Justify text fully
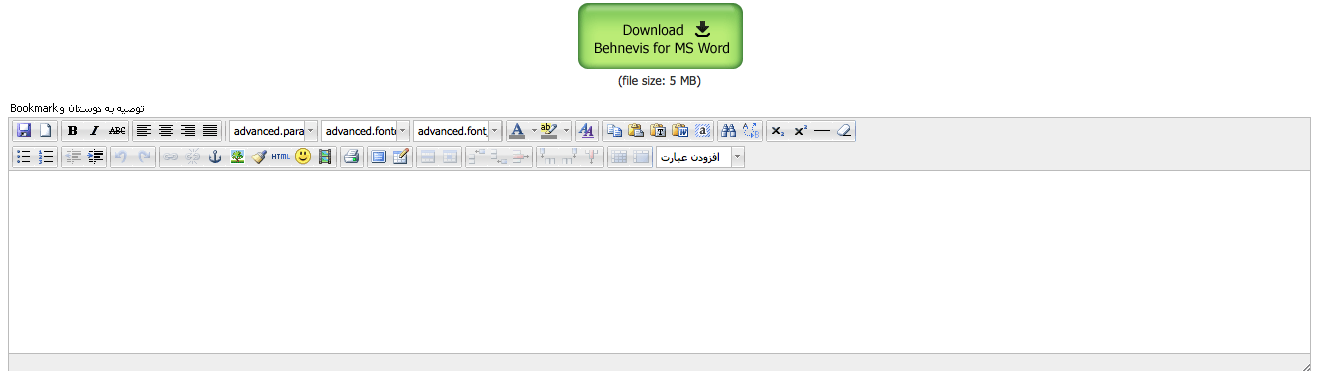Screen dimensions: 1318x371 click(210, 131)
